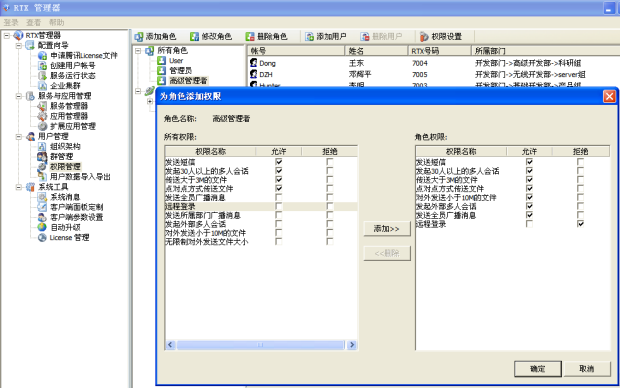Click the 确定 button
This screenshot has width=620, height=388.
pyautogui.click(x=538, y=369)
